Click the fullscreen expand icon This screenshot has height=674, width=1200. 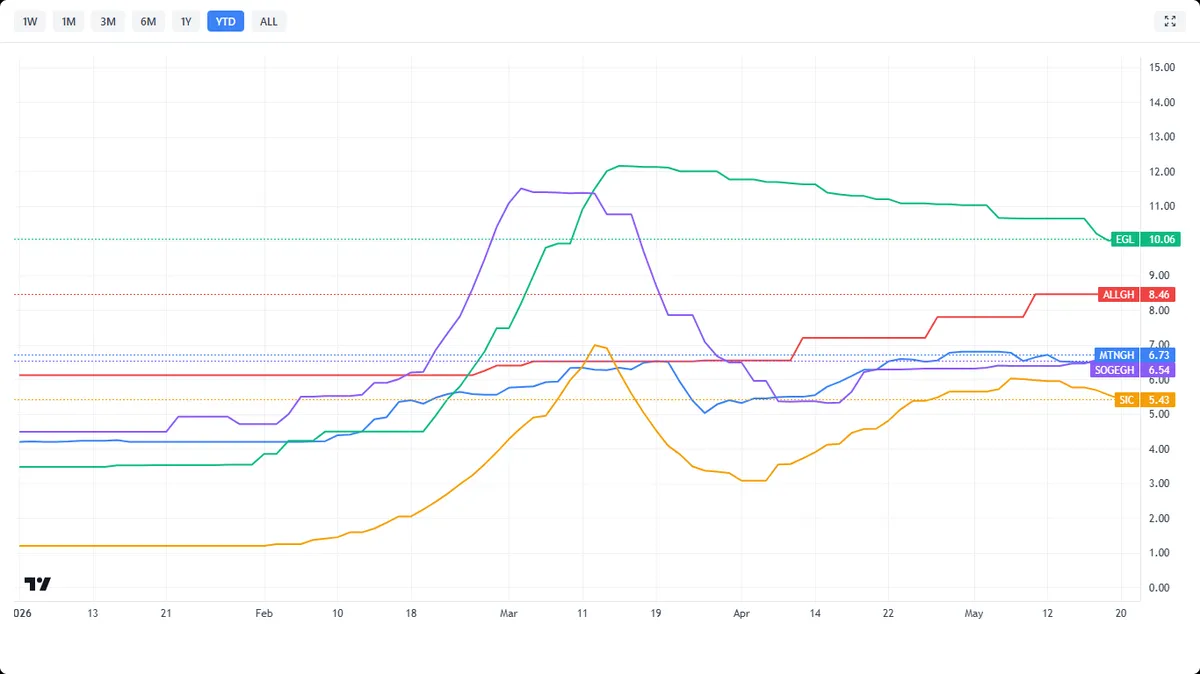1170,21
